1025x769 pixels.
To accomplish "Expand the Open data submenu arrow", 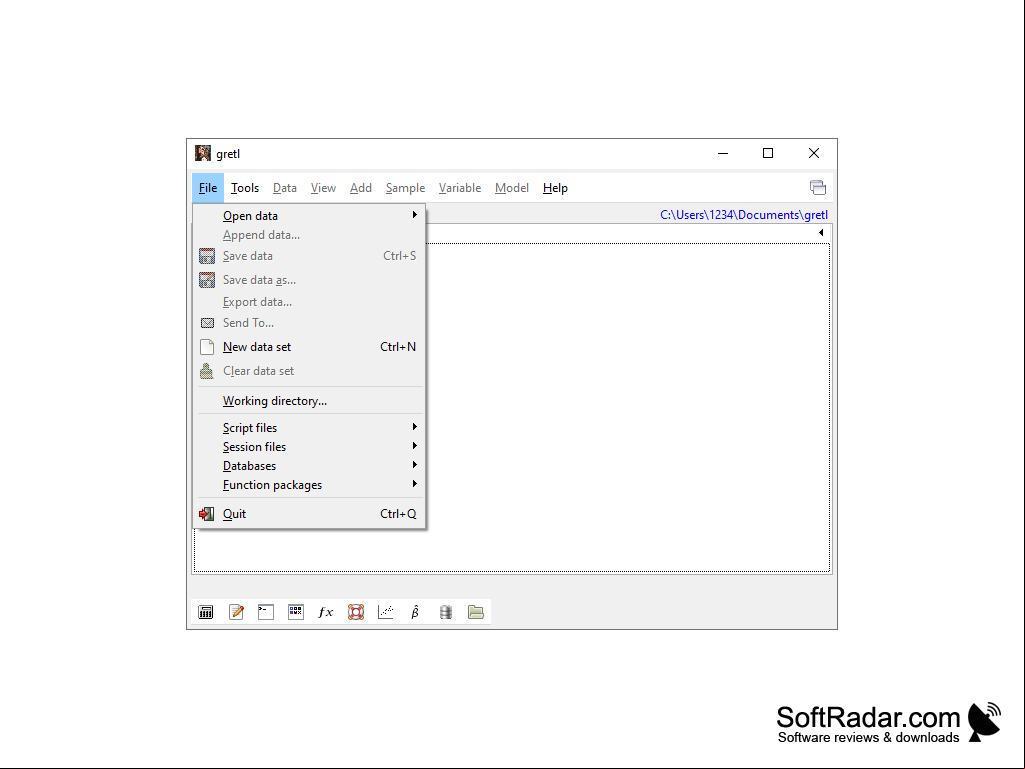I will pyautogui.click(x=414, y=214).
